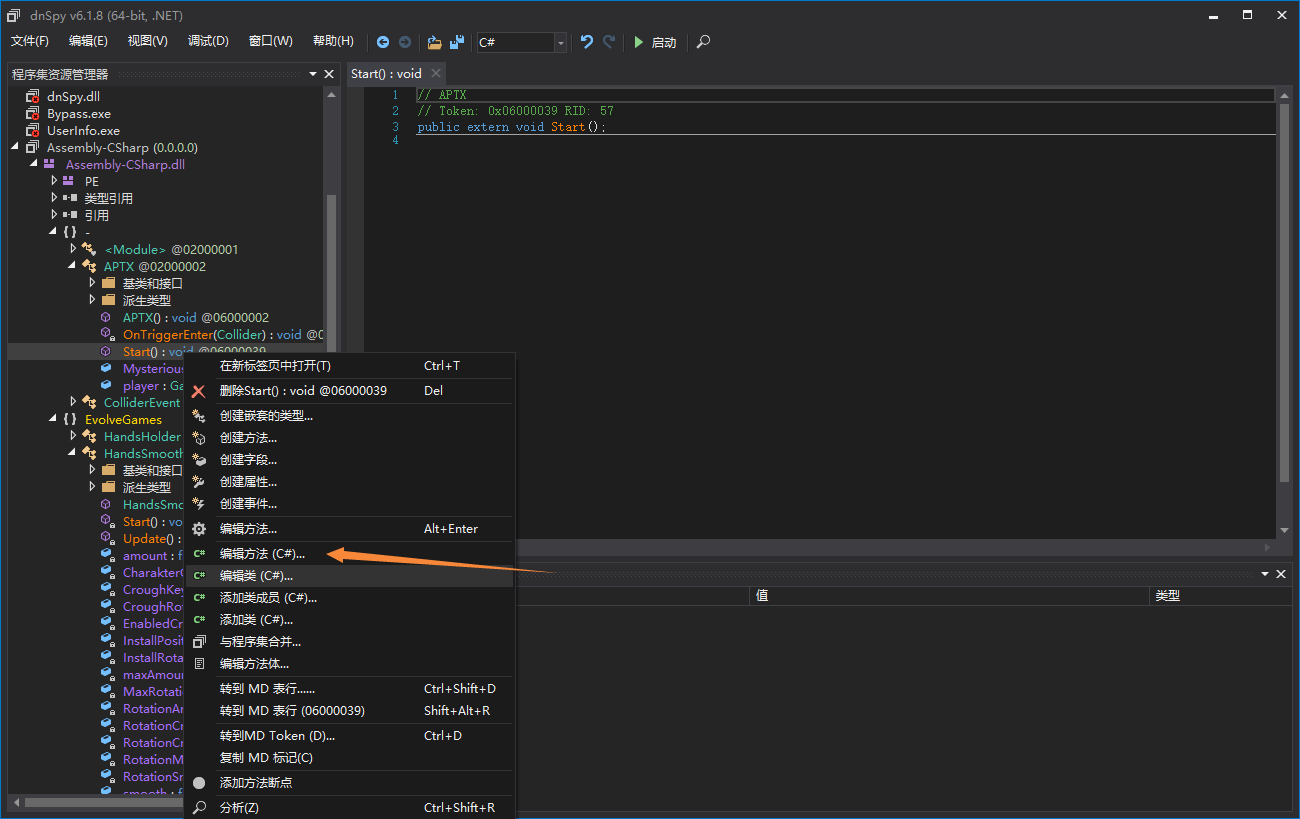Click the redo toolbar icon

pyautogui.click(x=609, y=42)
